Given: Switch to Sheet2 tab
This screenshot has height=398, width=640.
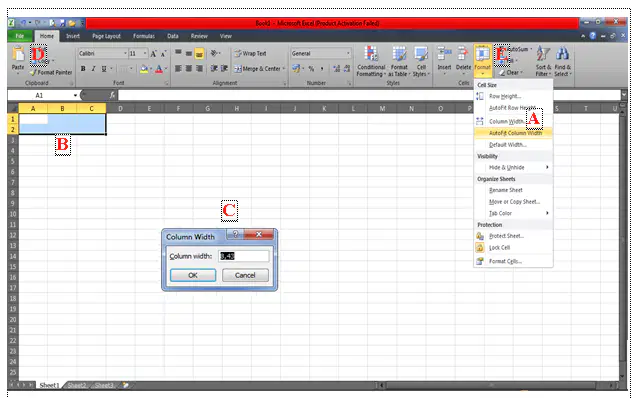Looking at the screenshot, I should (x=77, y=385).
